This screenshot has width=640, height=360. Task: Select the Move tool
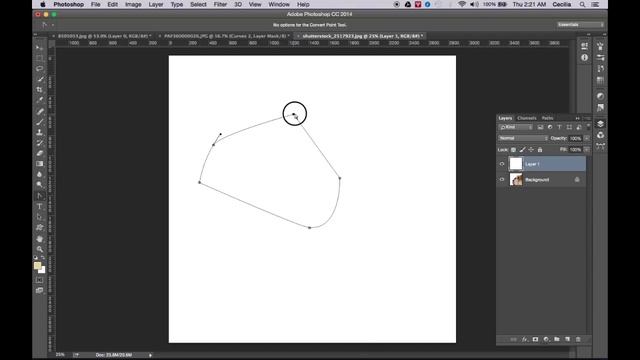(40, 47)
